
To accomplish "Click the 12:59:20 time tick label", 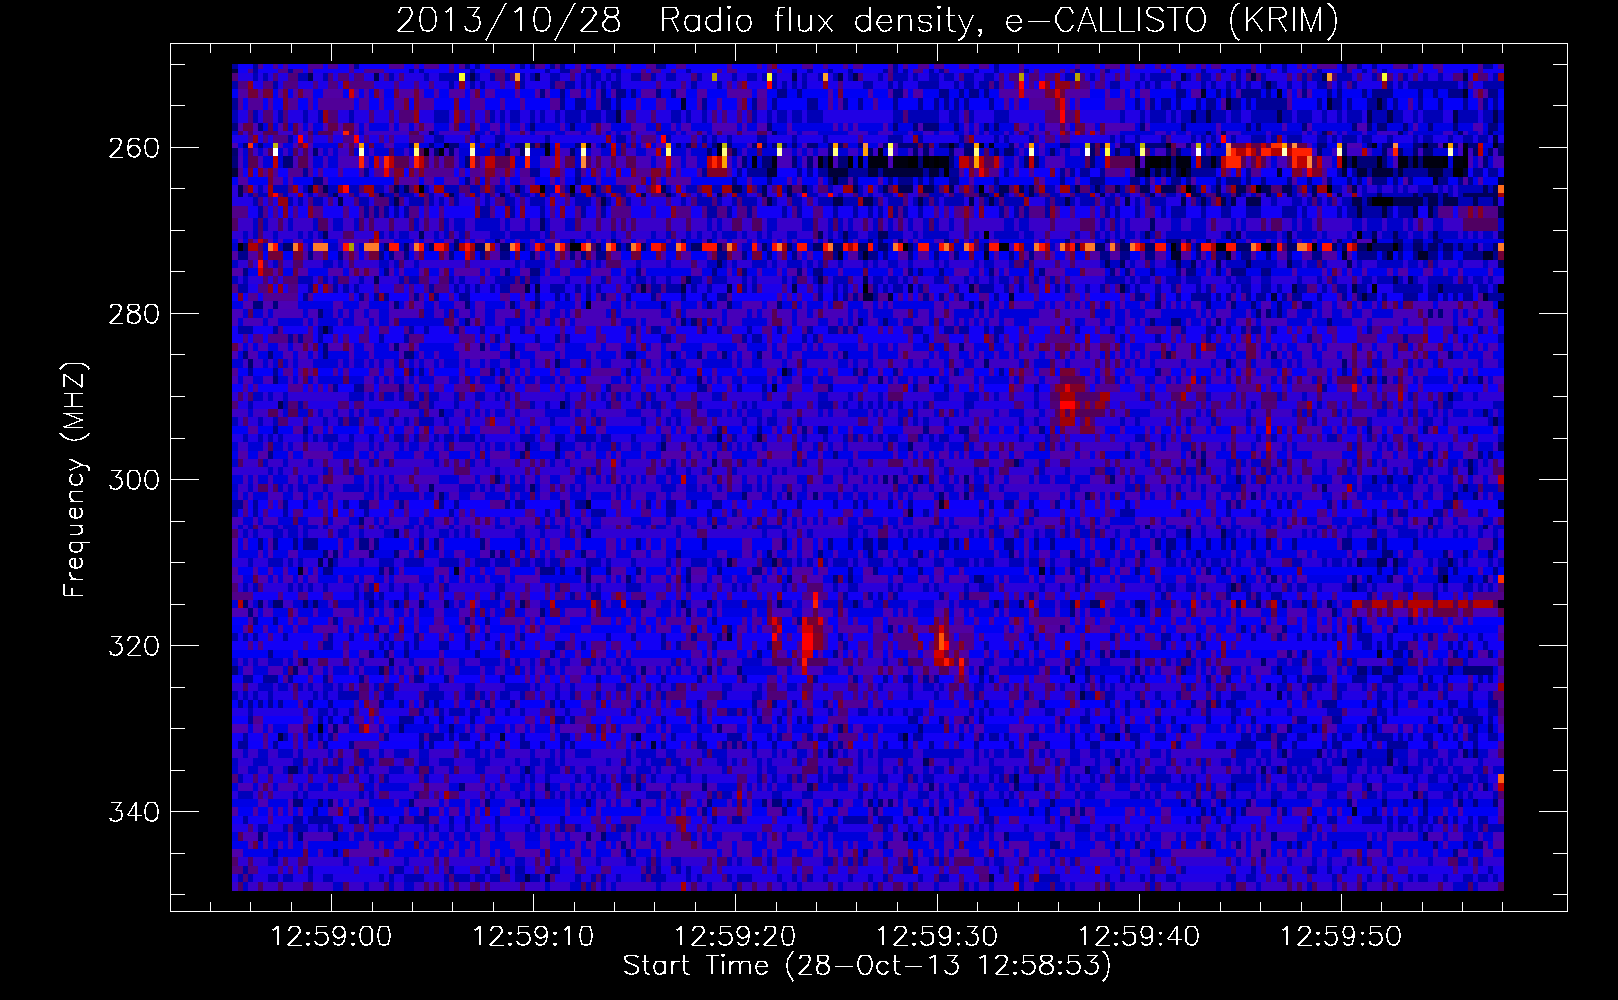I will pos(735,937).
